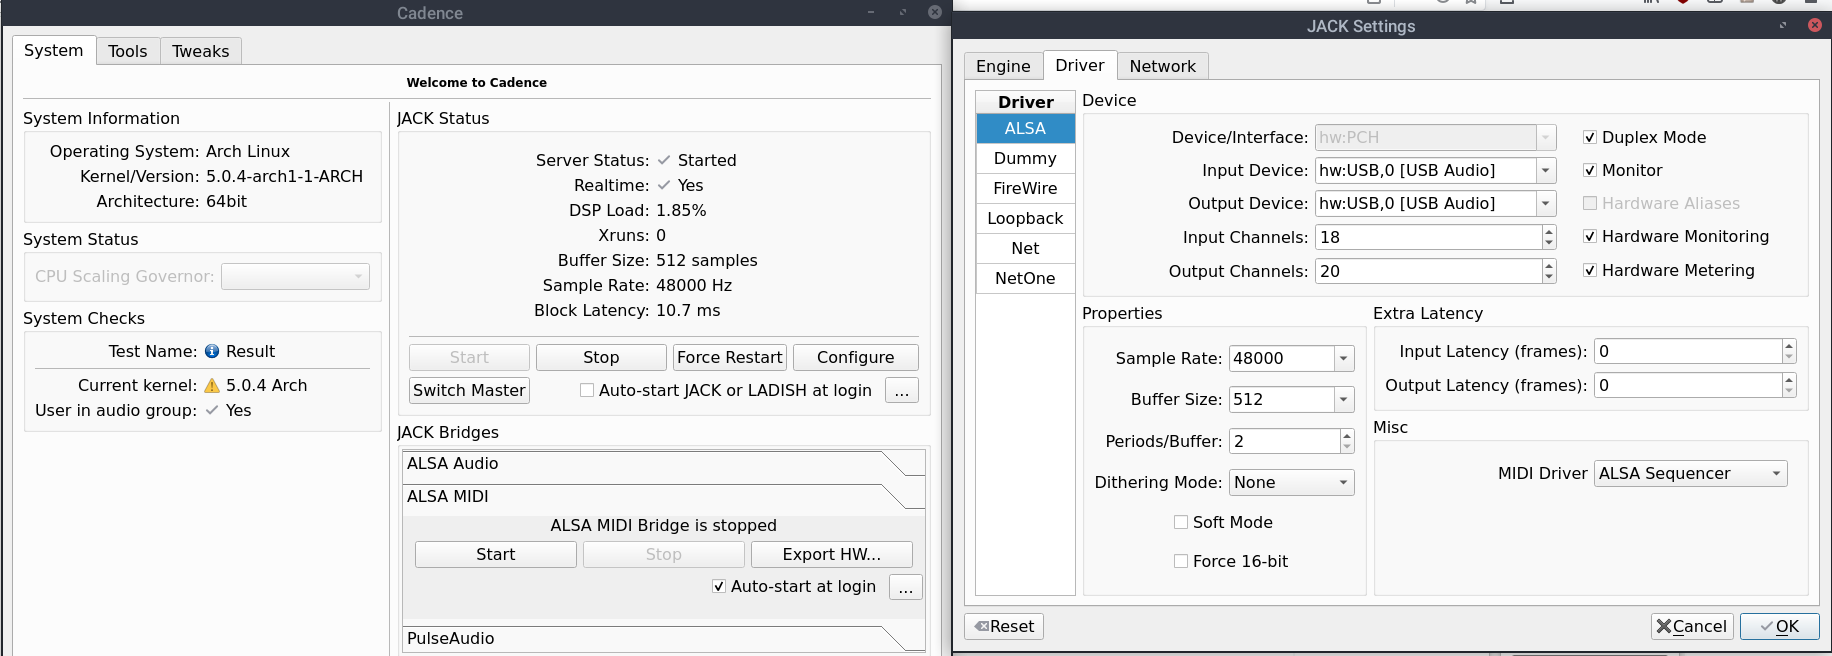This screenshot has width=1832, height=656.
Task: Disable the Hardware Metering checkbox
Action: point(1590,270)
